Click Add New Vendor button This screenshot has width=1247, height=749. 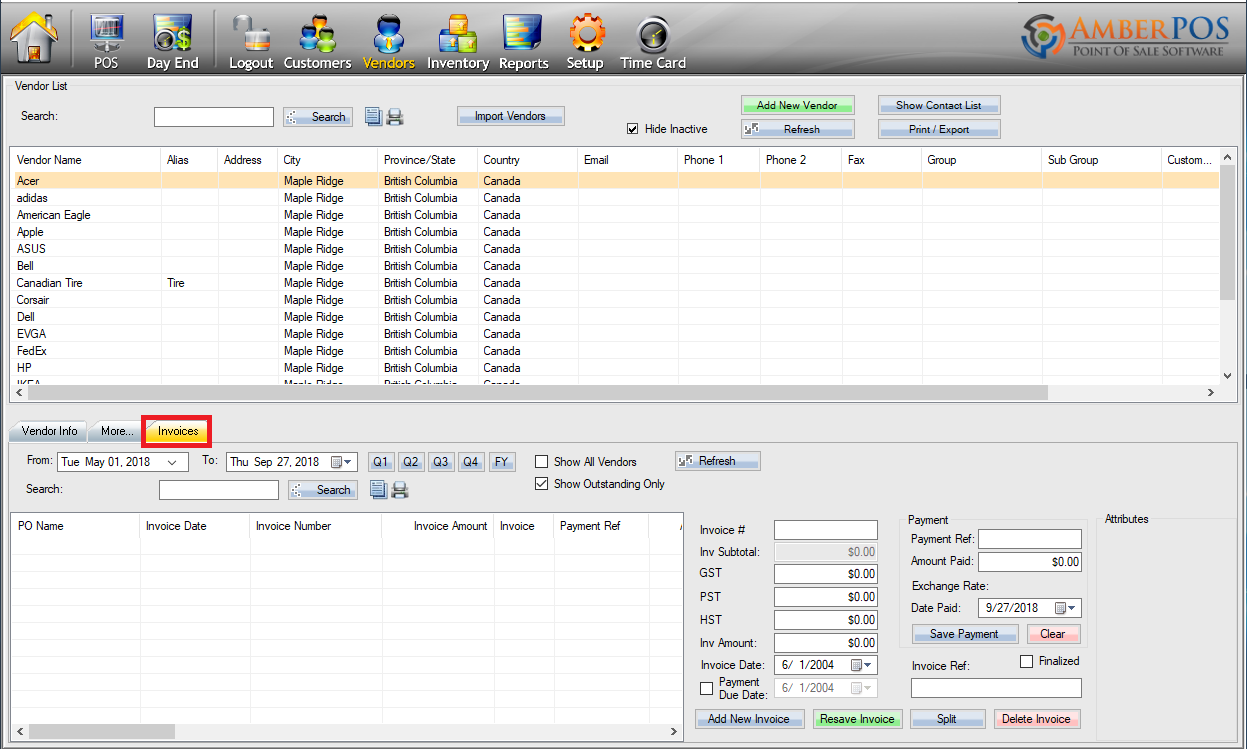[797, 105]
